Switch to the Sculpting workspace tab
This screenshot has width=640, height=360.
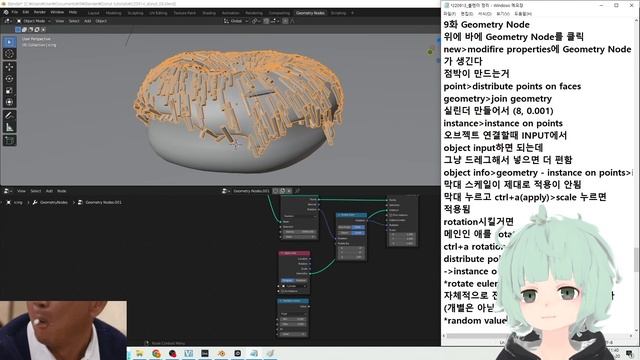point(136,13)
